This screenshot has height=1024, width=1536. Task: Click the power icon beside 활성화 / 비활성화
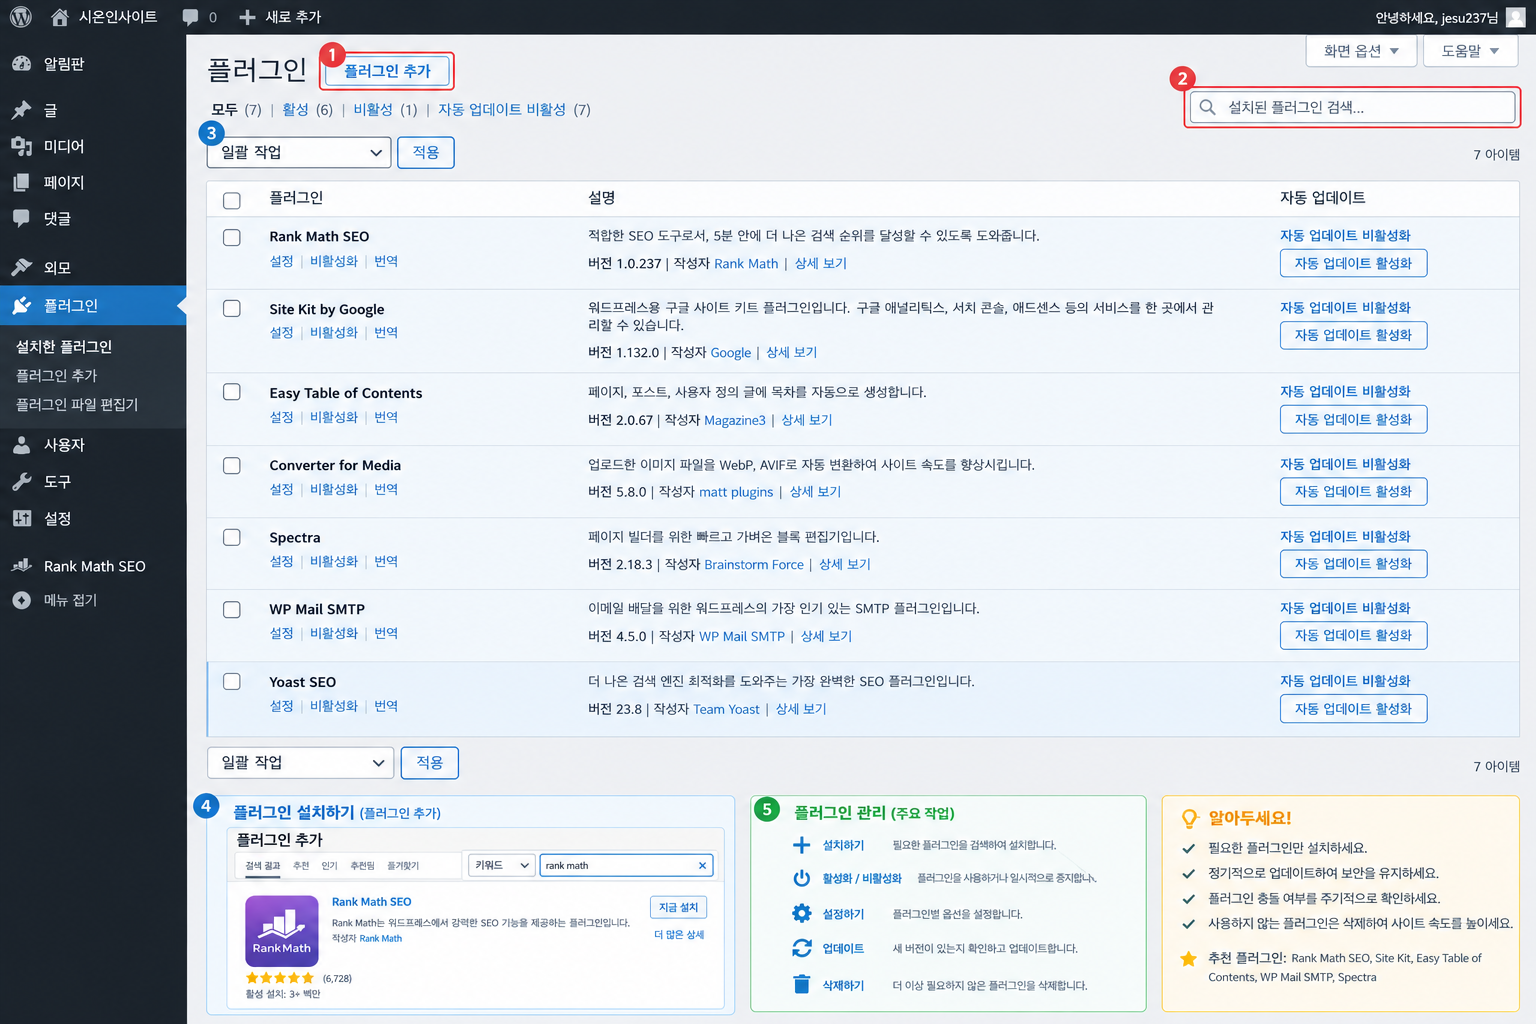click(801, 878)
